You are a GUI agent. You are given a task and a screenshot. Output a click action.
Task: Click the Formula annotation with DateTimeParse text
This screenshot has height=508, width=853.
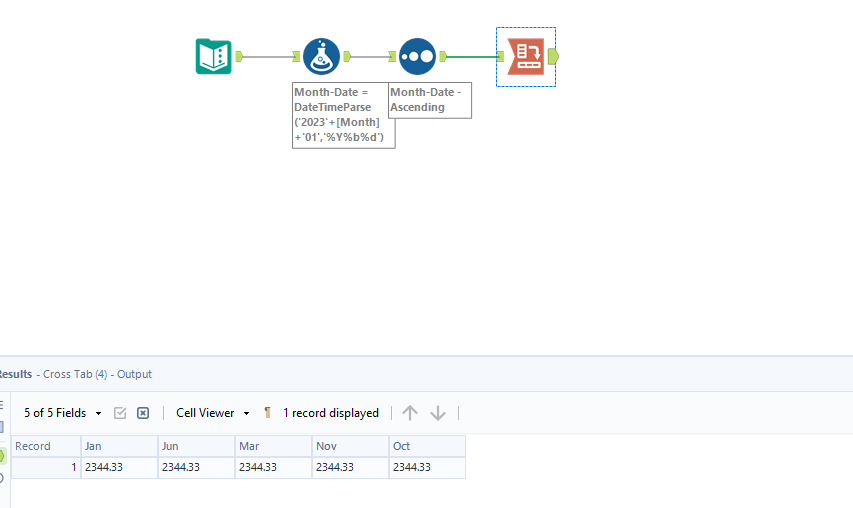pos(344,115)
